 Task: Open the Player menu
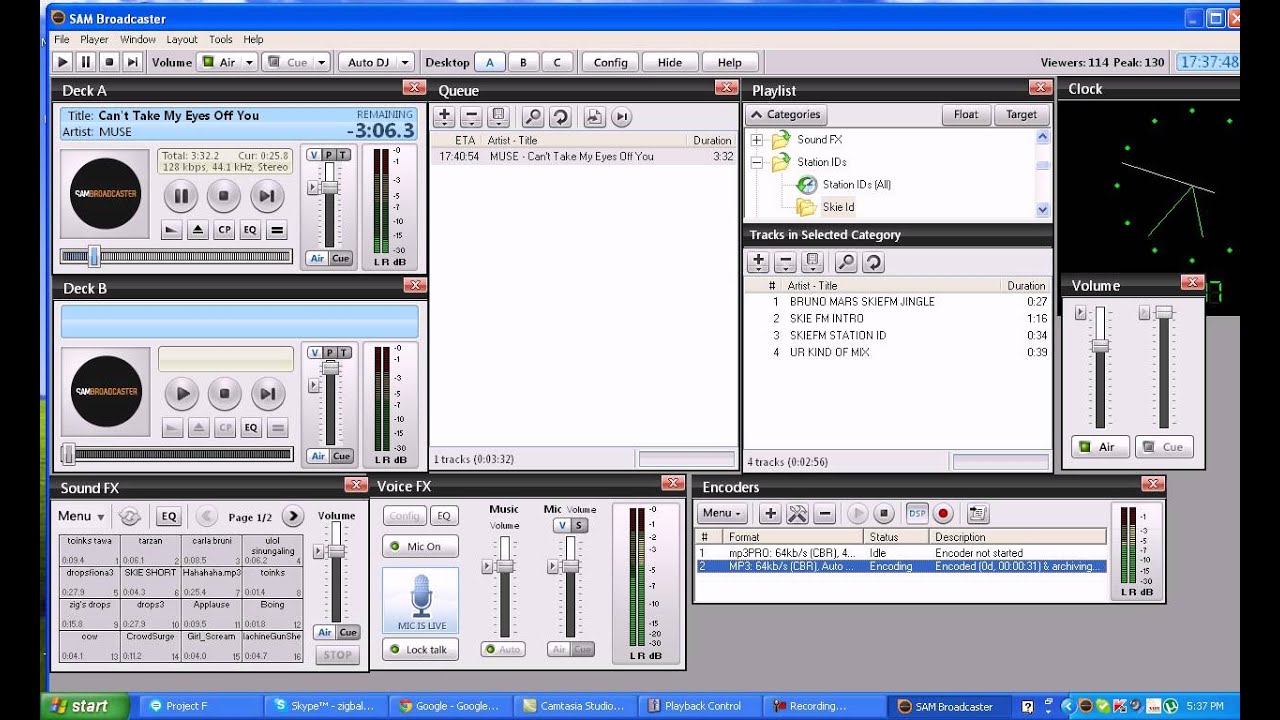[94, 40]
